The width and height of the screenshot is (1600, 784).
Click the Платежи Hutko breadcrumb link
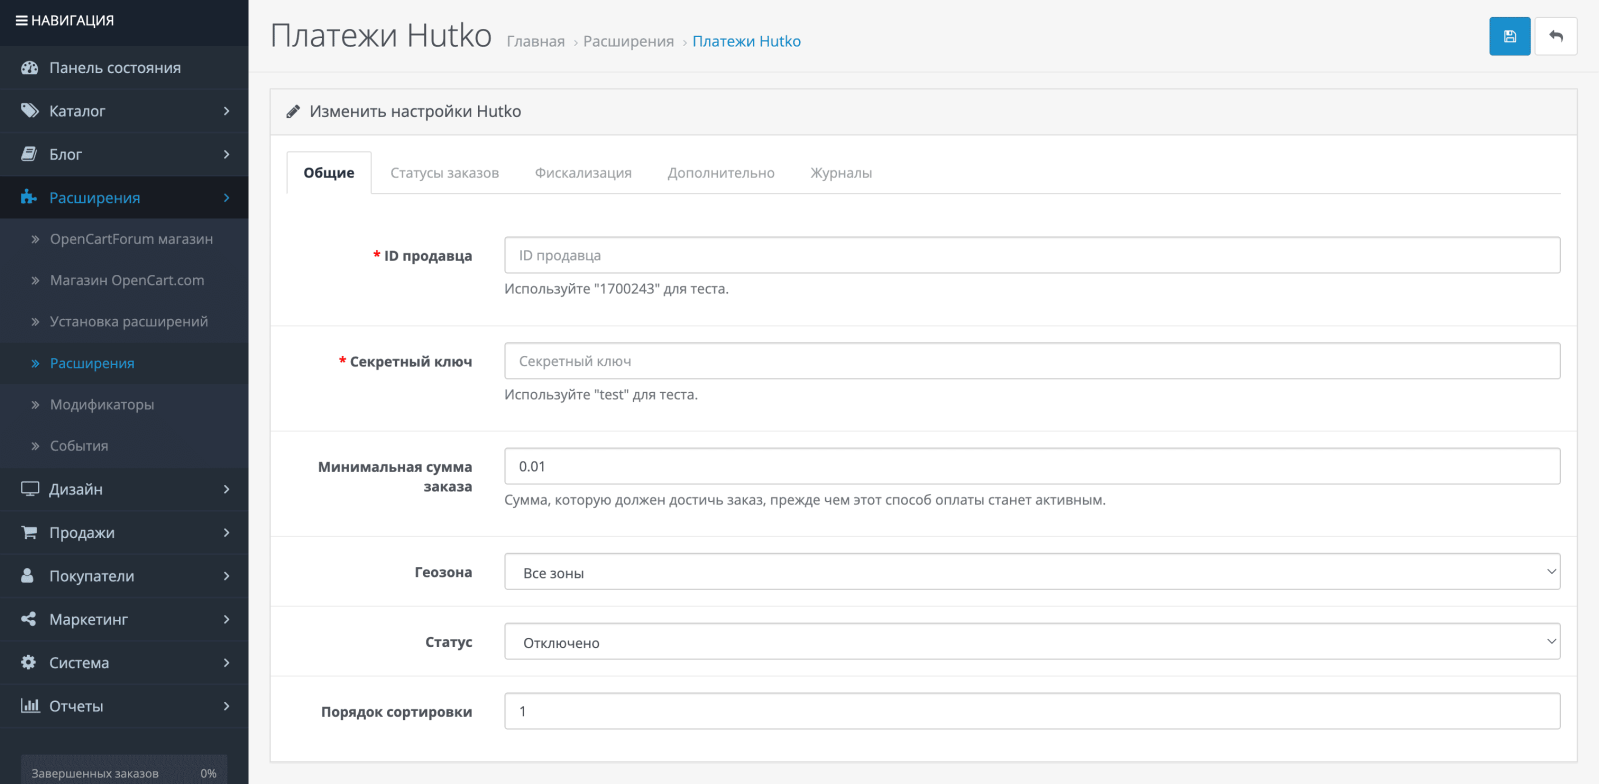(x=746, y=41)
